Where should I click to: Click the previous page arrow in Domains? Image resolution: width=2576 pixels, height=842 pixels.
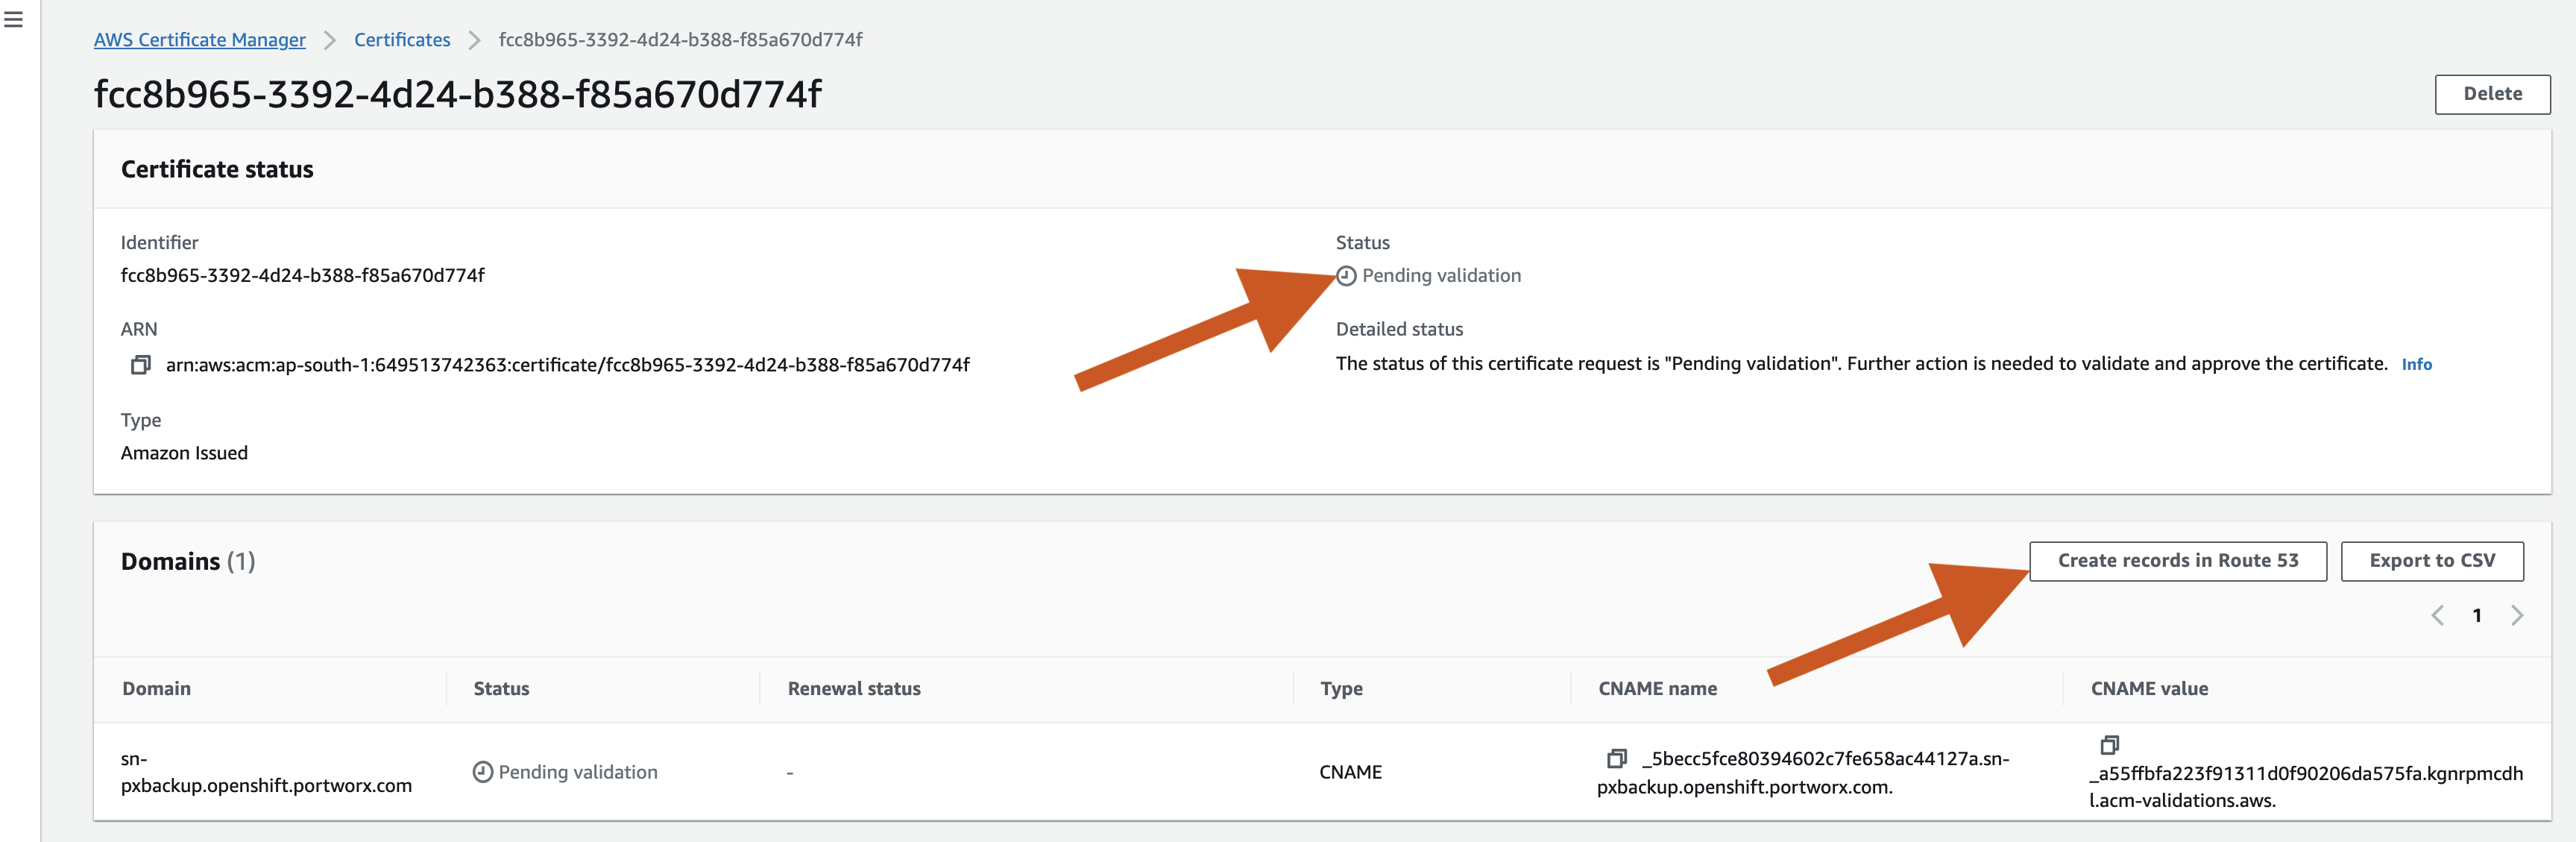(2437, 615)
